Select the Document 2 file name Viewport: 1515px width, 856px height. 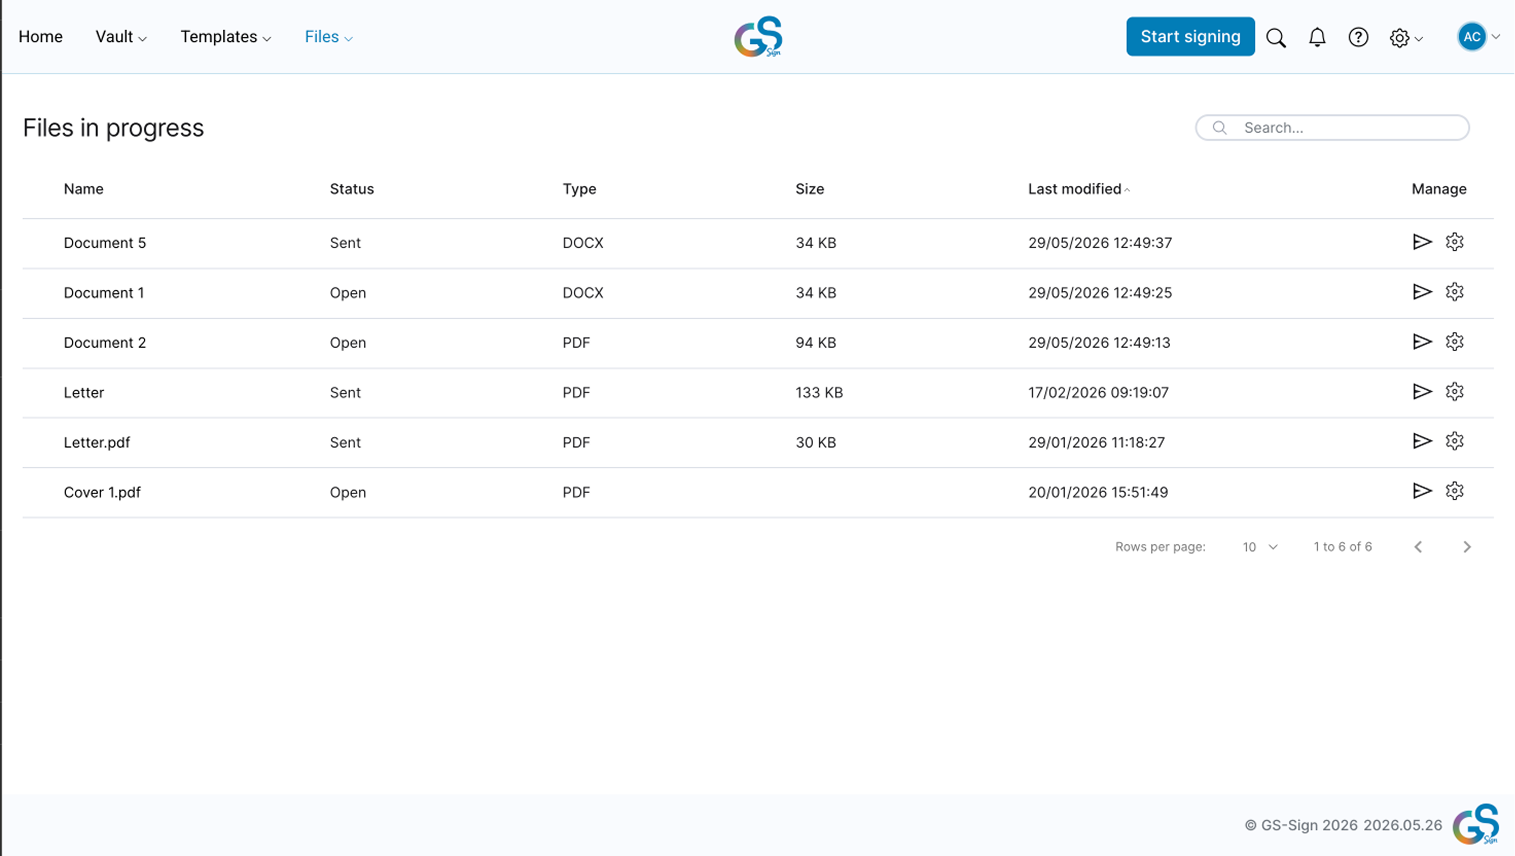point(105,343)
